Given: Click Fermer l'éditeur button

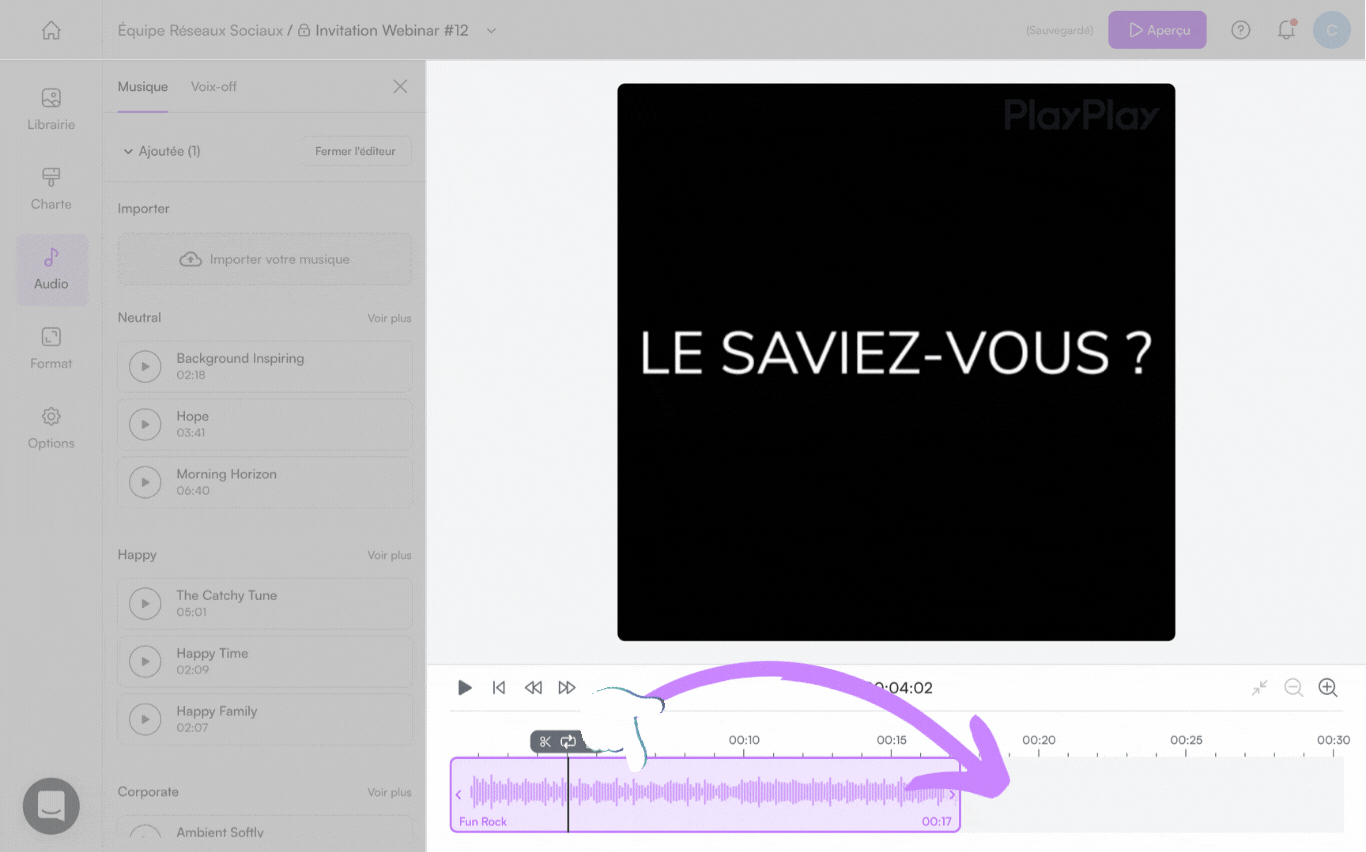Looking at the screenshot, I should (x=356, y=152).
